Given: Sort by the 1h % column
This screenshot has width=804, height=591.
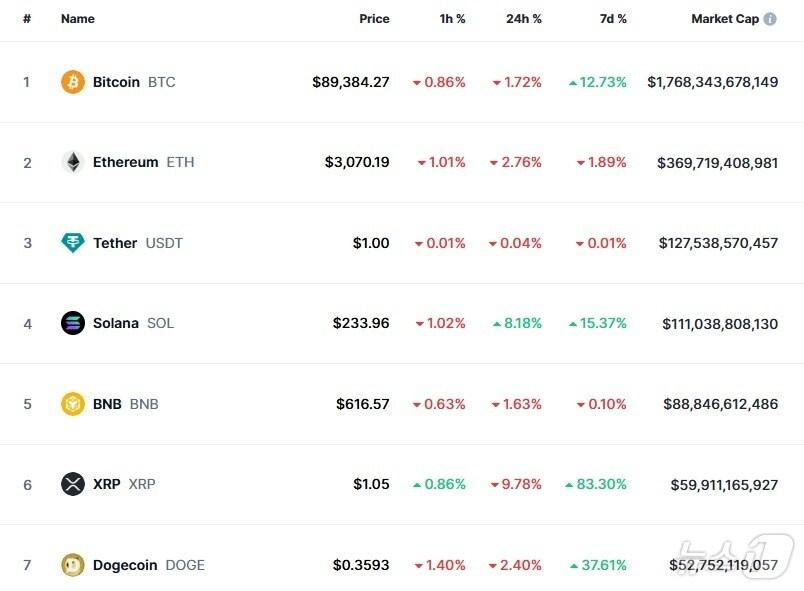Looking at the screenshot, I should coord(452,19).
